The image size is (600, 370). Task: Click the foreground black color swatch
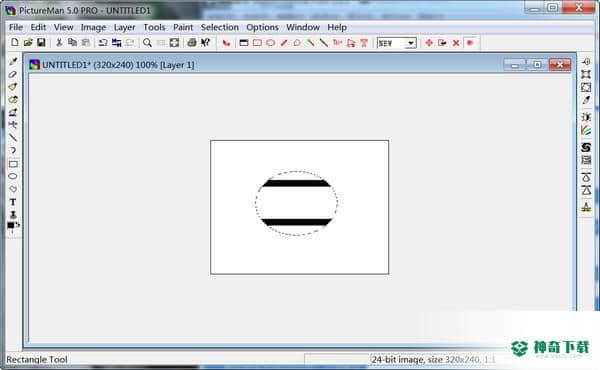11,225
